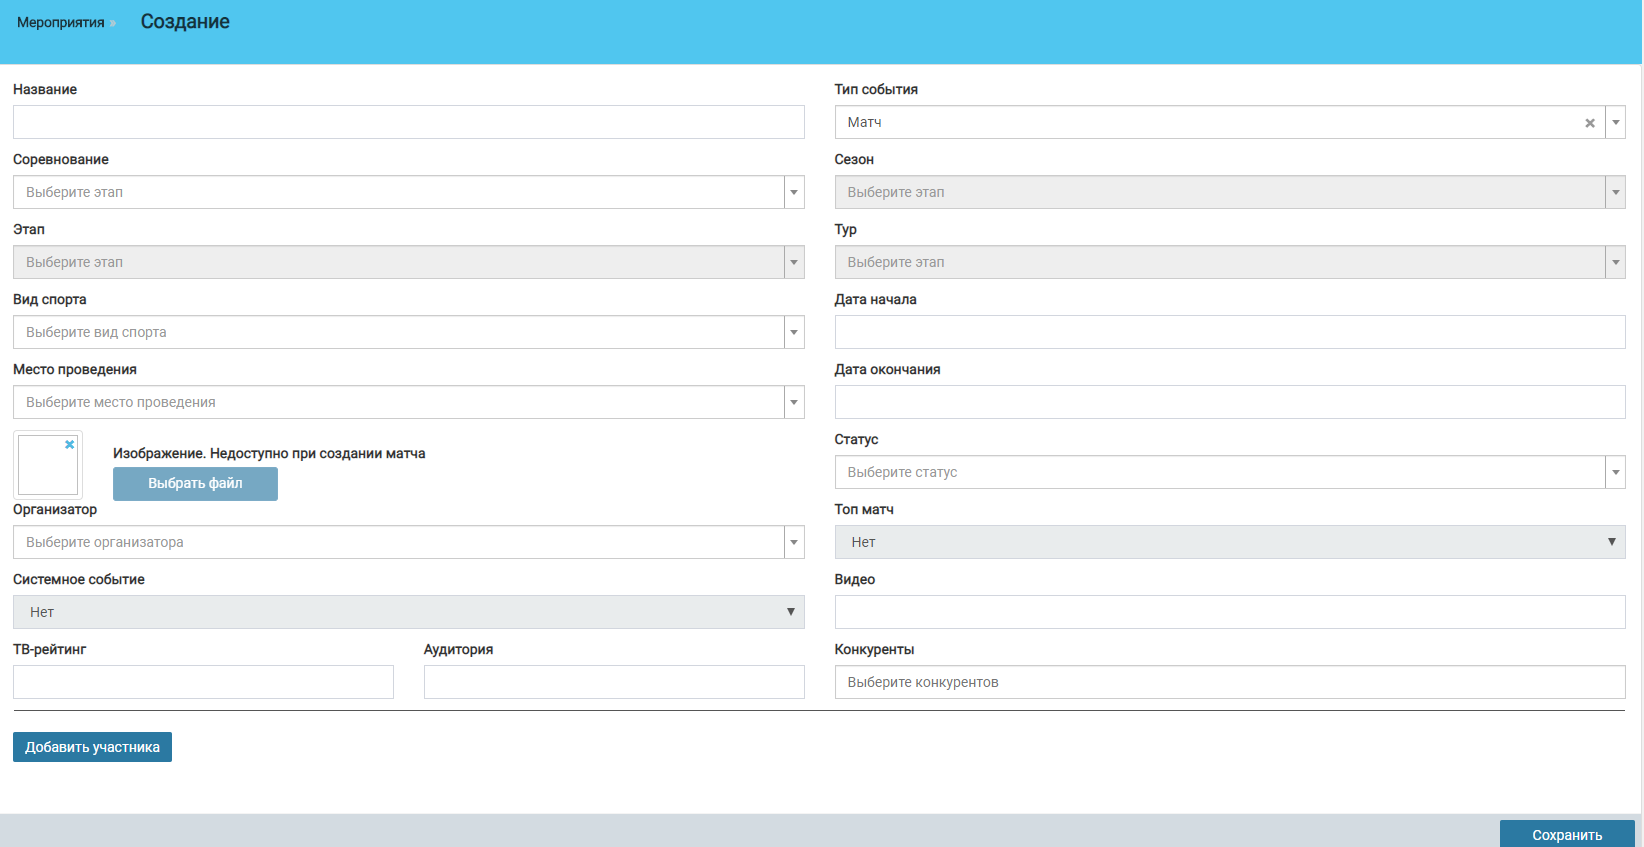This screenshot has width=1644, height=847.
Task: Click the Дата окончания input field
Action: click(x=1229, y=402)
